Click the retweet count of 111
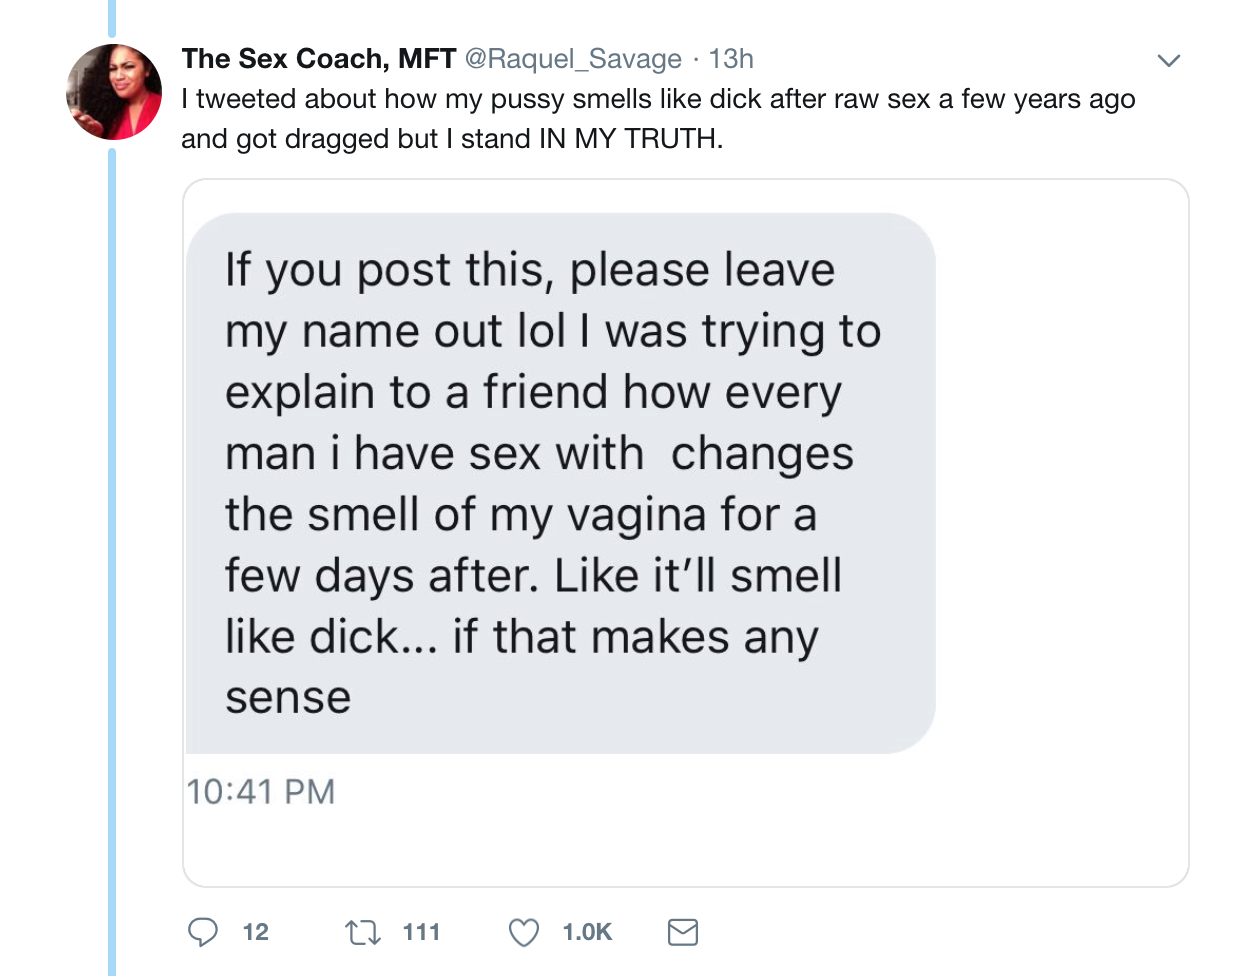1250x976 pixels. pos(421,932)
